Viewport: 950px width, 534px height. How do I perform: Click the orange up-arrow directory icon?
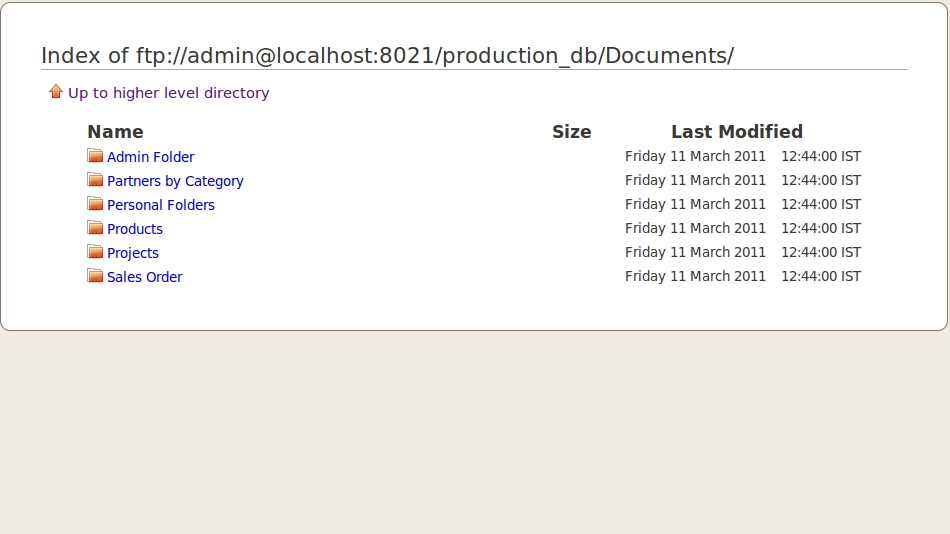(x=56, y=92)
